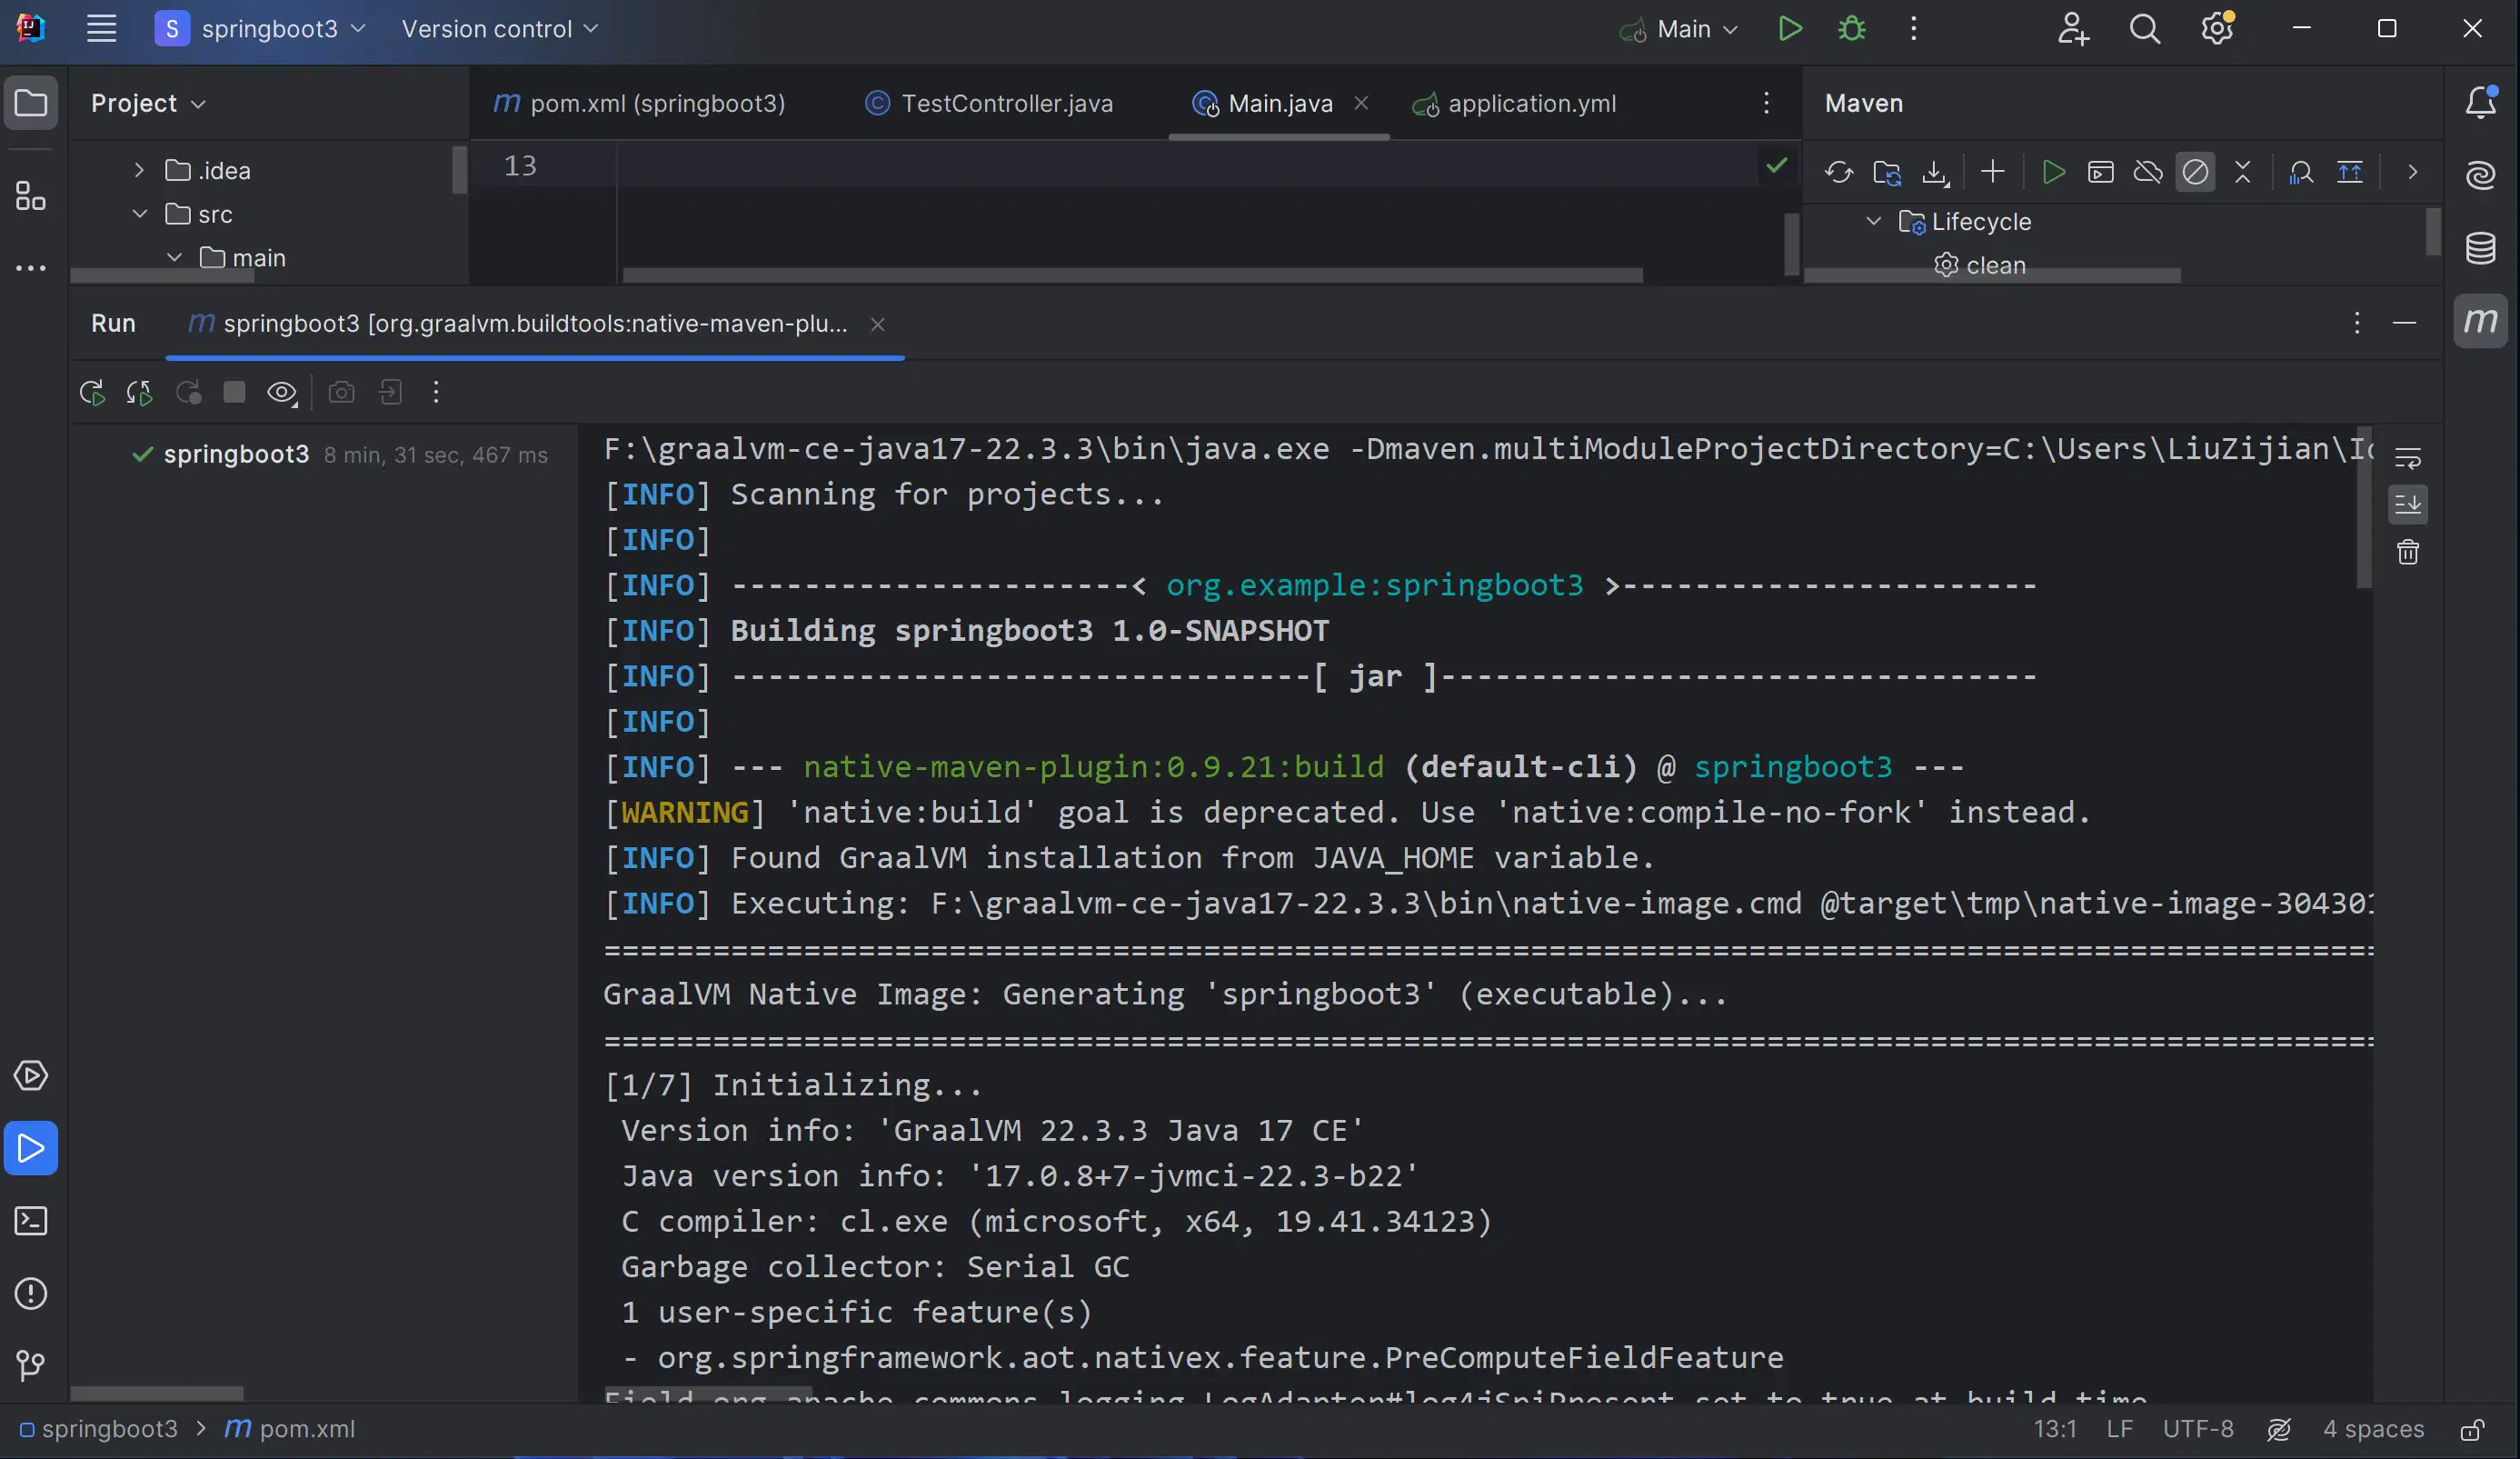Open the Terminal tool window
The image size is (2520, 1459).
click(x=31, y=1221)
